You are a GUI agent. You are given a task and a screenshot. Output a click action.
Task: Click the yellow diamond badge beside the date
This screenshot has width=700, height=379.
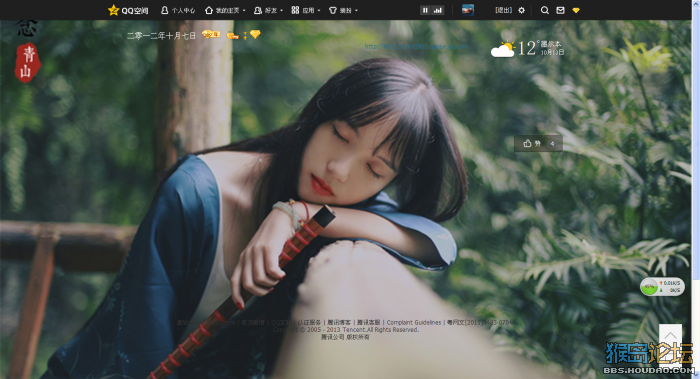255,34
